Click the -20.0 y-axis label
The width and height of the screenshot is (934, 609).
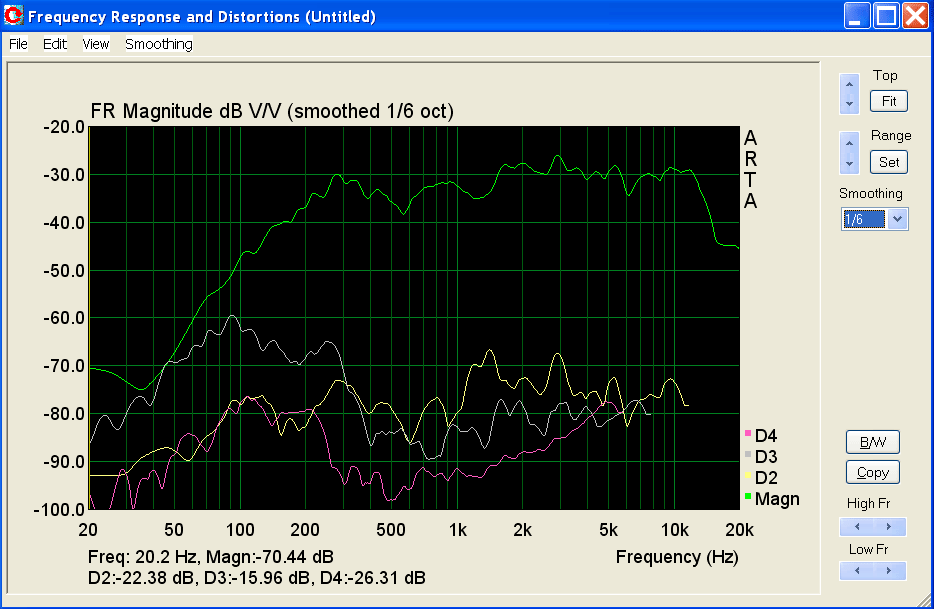pyautogui.click(x=64, y=127)
